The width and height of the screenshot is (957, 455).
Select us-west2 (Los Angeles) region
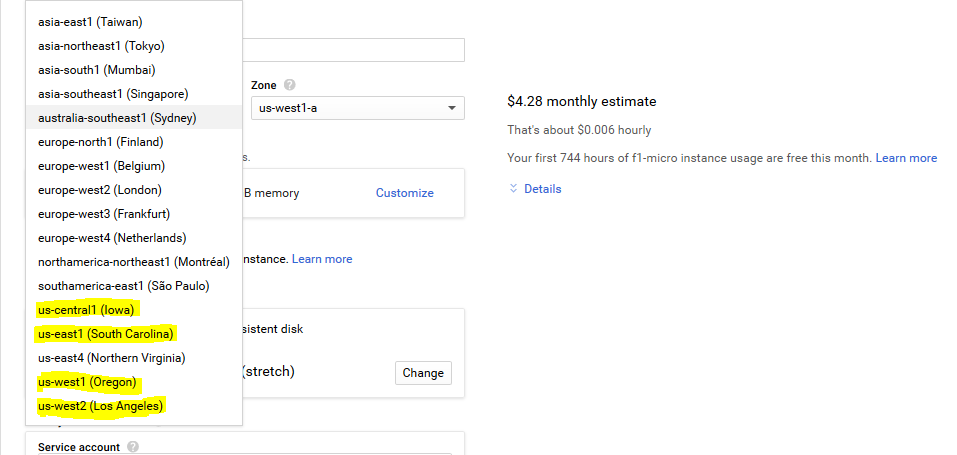[x=100, y=406]
